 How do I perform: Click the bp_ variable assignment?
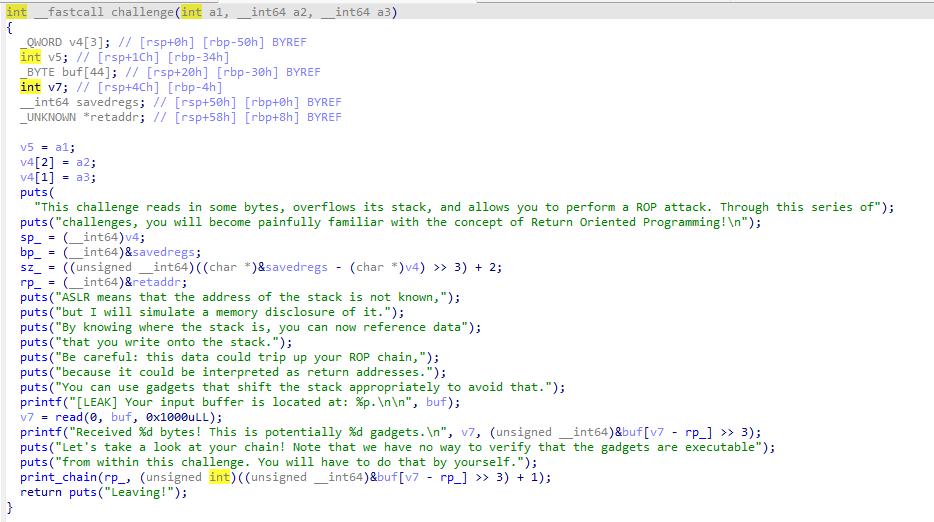31,252
